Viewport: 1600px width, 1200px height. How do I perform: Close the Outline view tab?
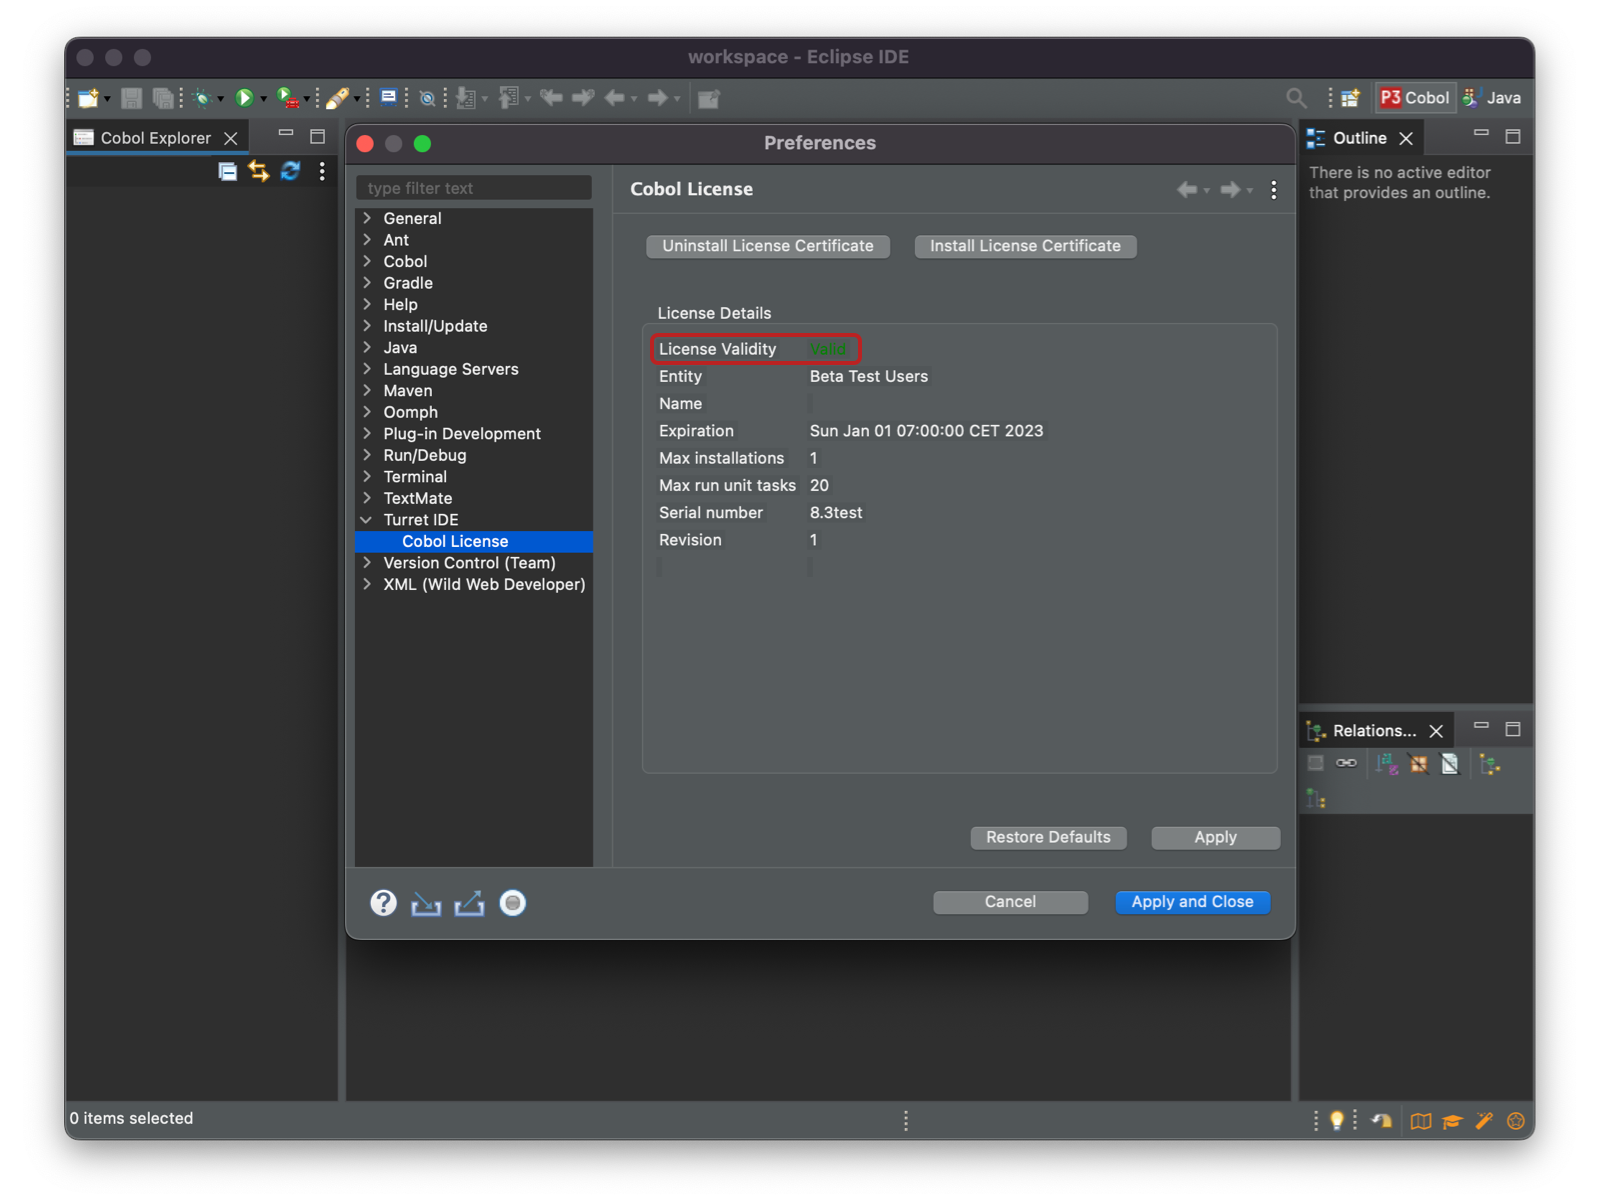[1406, 138]
